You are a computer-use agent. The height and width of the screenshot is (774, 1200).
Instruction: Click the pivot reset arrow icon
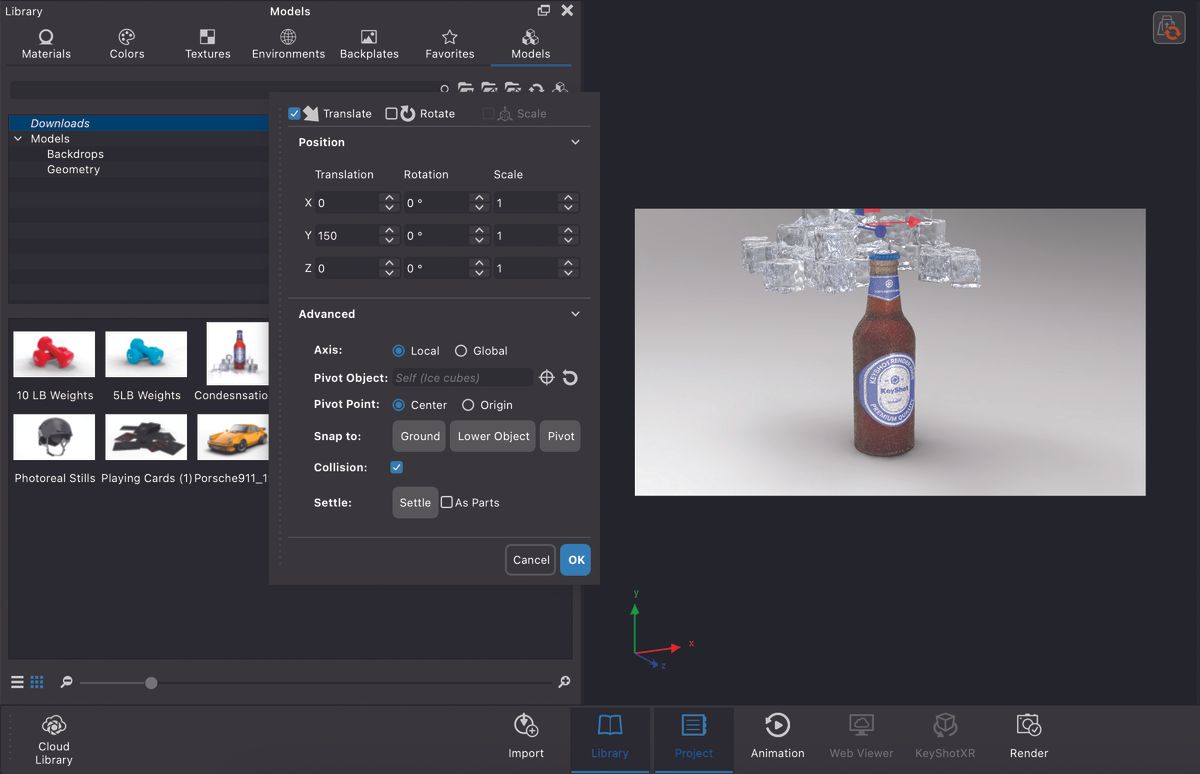tap(568, 377)
